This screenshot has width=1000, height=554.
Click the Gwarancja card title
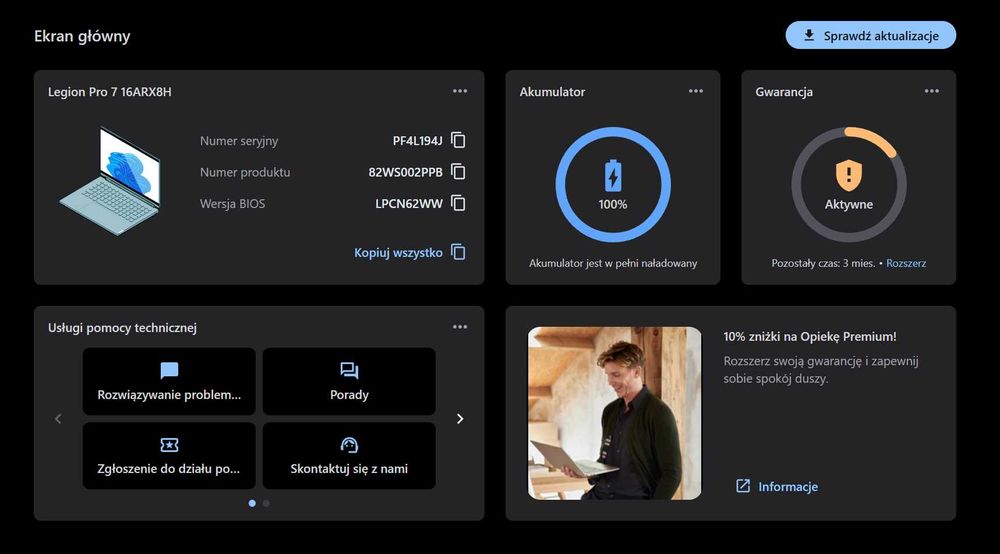coord(784,92)
